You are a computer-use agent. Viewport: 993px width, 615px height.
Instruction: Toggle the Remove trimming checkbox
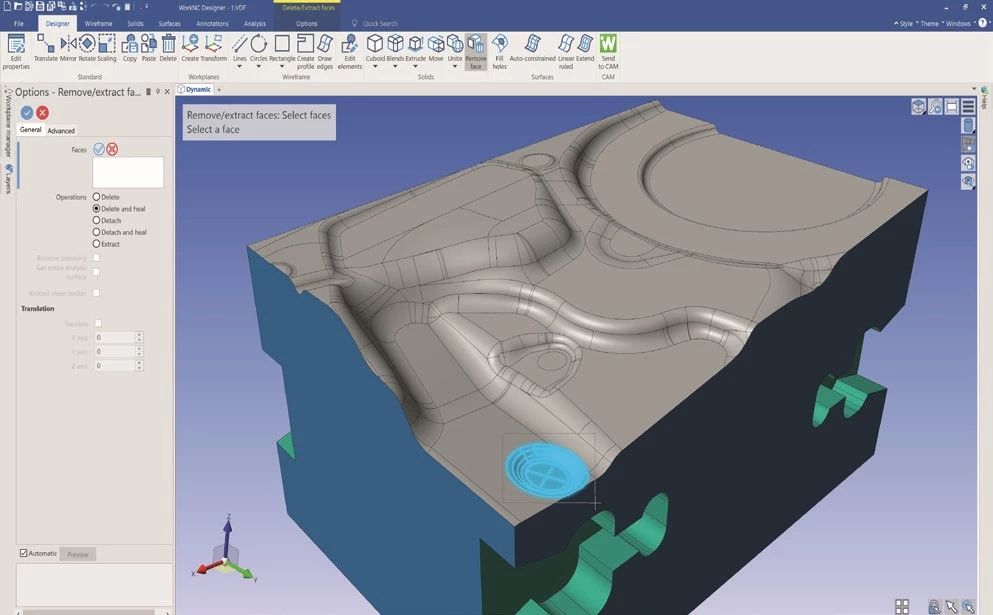click(96, 258)
